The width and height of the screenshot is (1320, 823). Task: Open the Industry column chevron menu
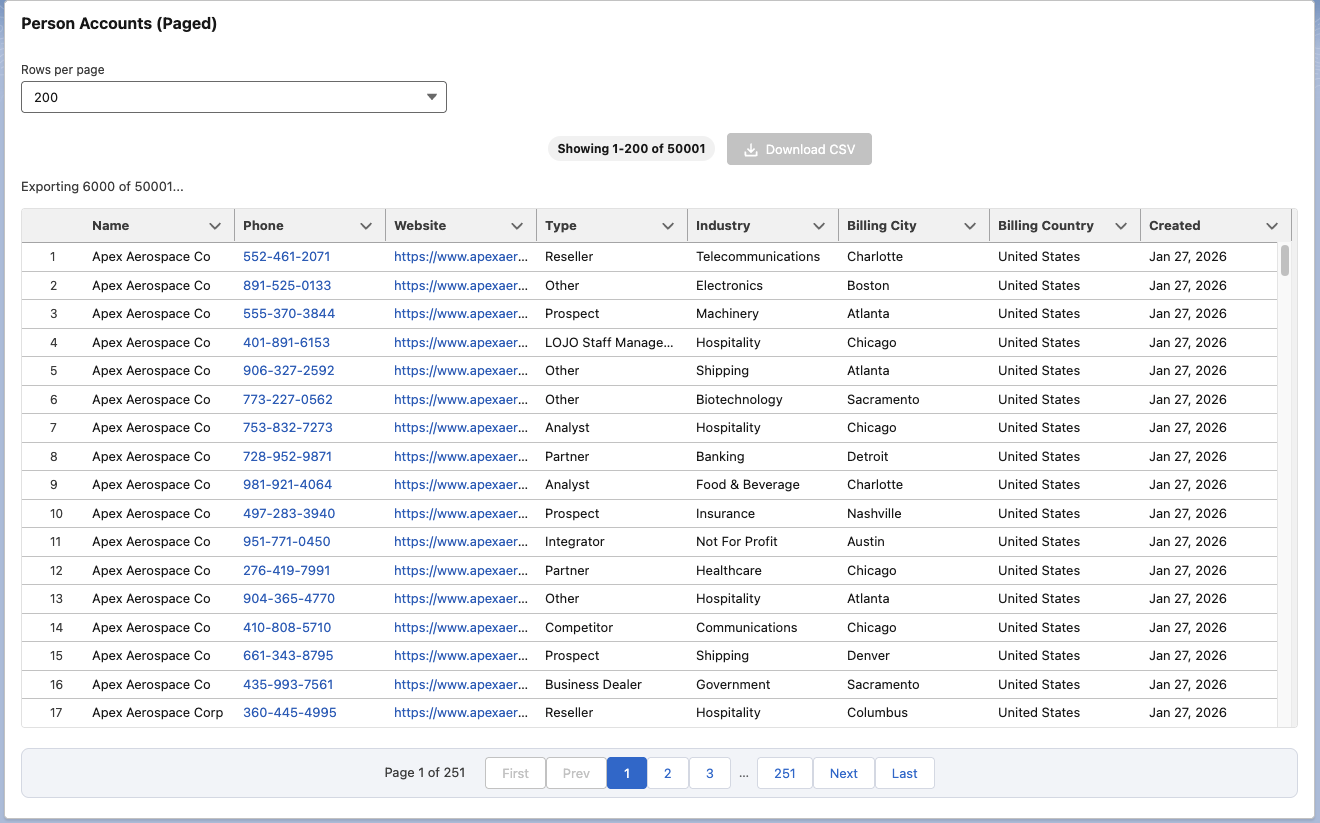819,226
